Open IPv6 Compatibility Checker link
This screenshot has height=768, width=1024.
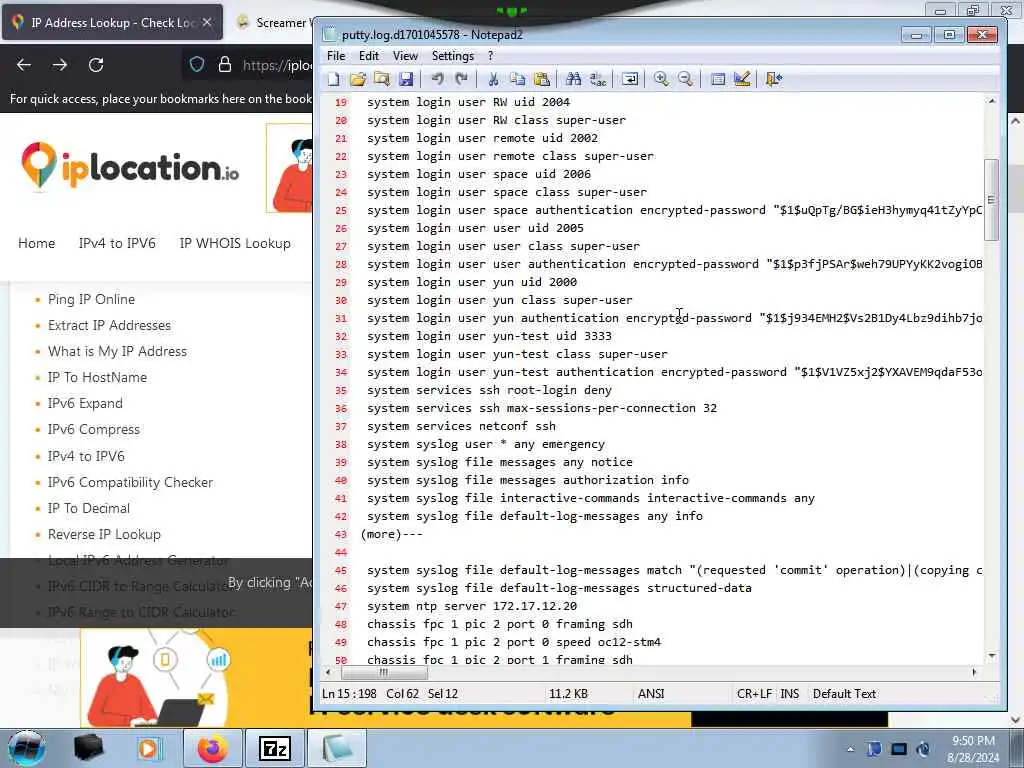tap(131, 483)
